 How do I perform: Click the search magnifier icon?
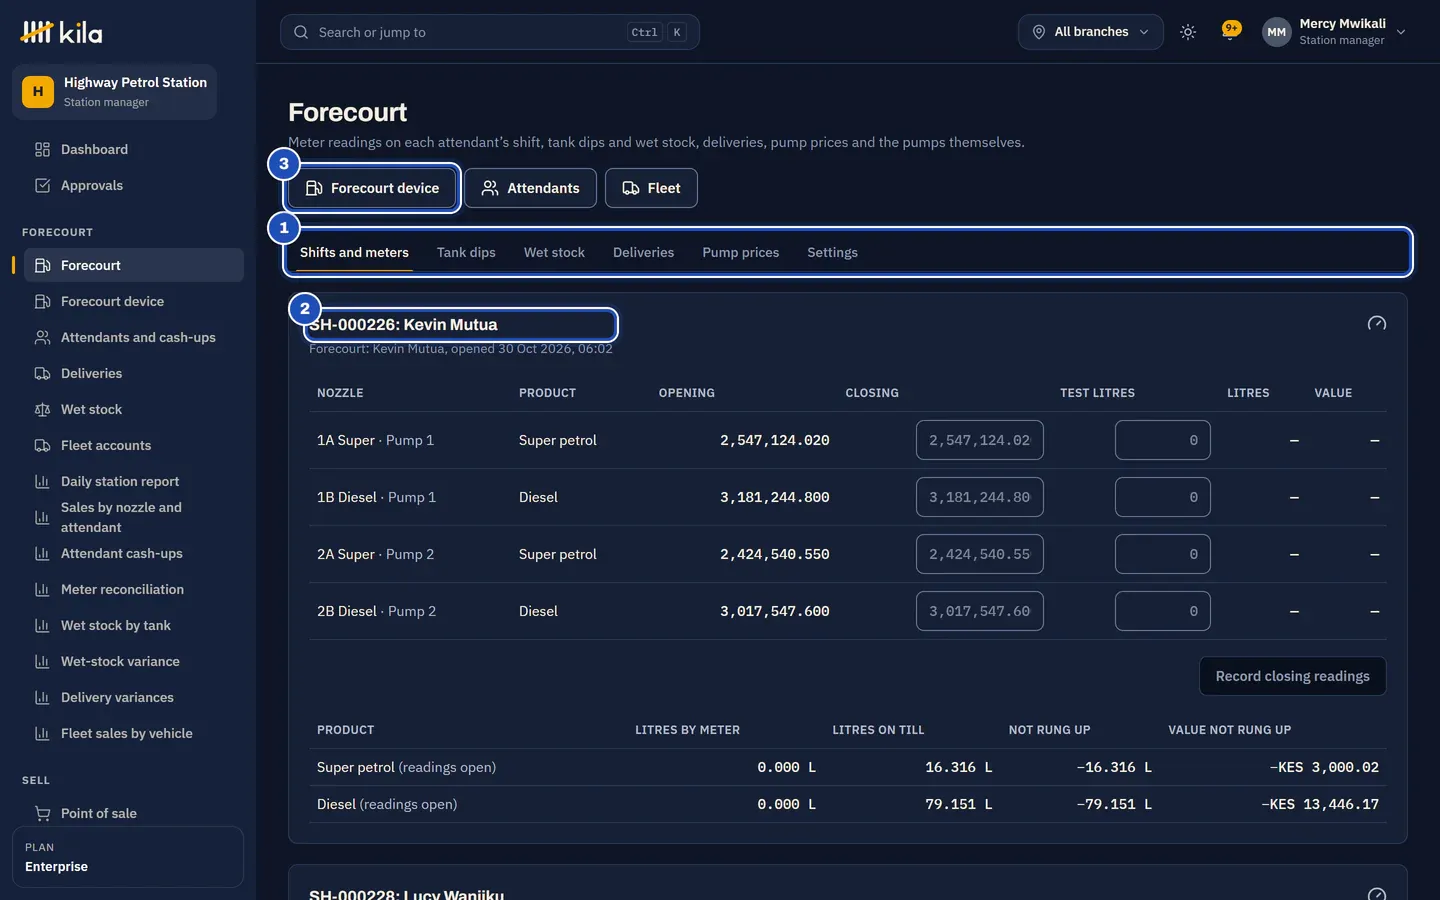tap(301, 32)
